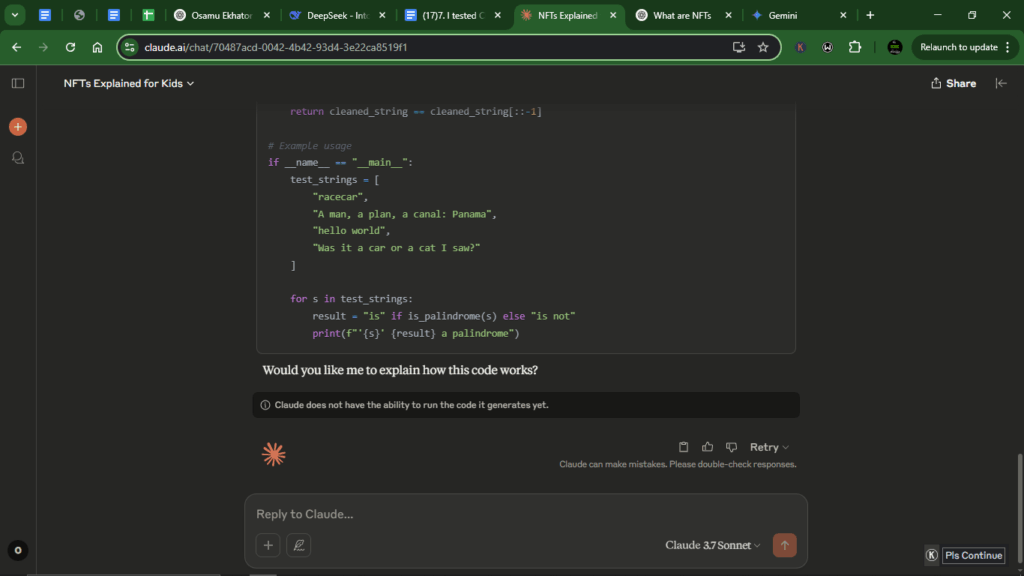Open the writing style icon in composer

pos(298,545)
